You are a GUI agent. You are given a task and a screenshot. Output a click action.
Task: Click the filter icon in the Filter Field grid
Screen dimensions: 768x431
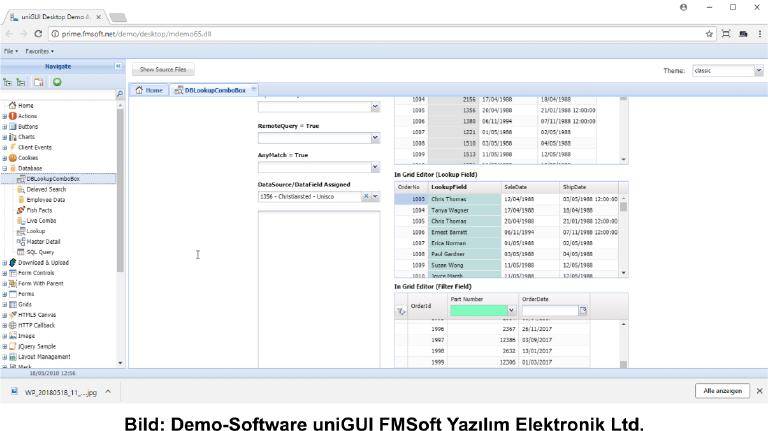pyautogui.click(x=402, y=311)
